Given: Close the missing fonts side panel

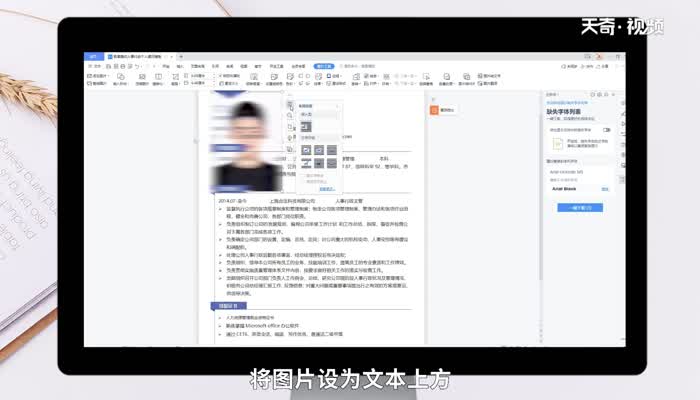Looking at the screenshot, I should pos(613,95).
